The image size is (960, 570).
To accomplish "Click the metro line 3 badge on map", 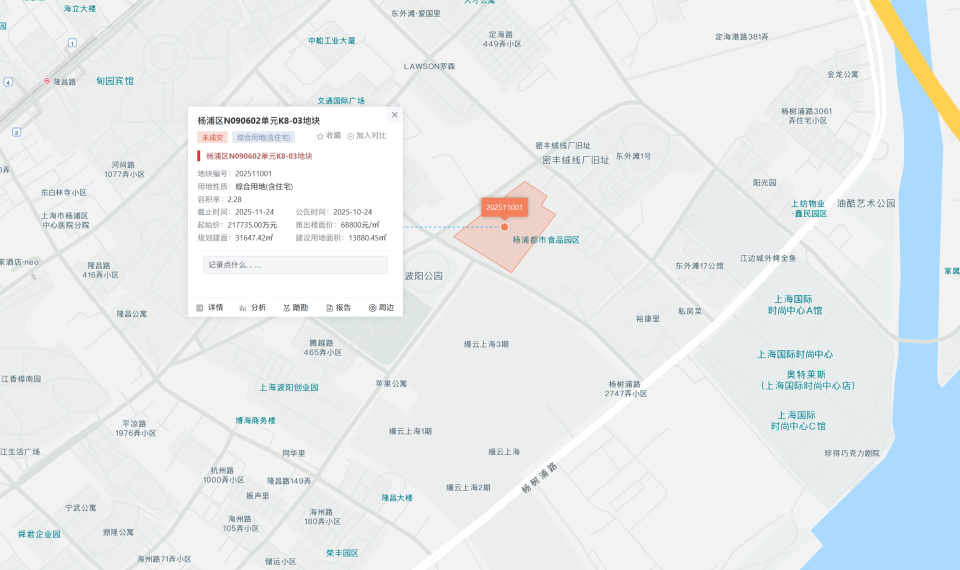I will 17,132.
